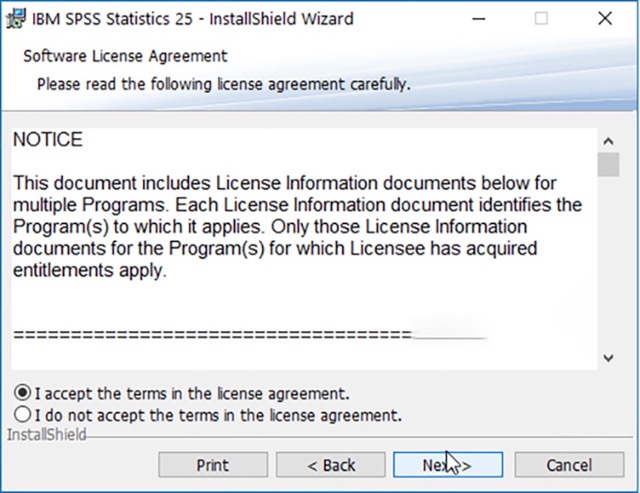Proceed with the Next > button

click(448, 465)
